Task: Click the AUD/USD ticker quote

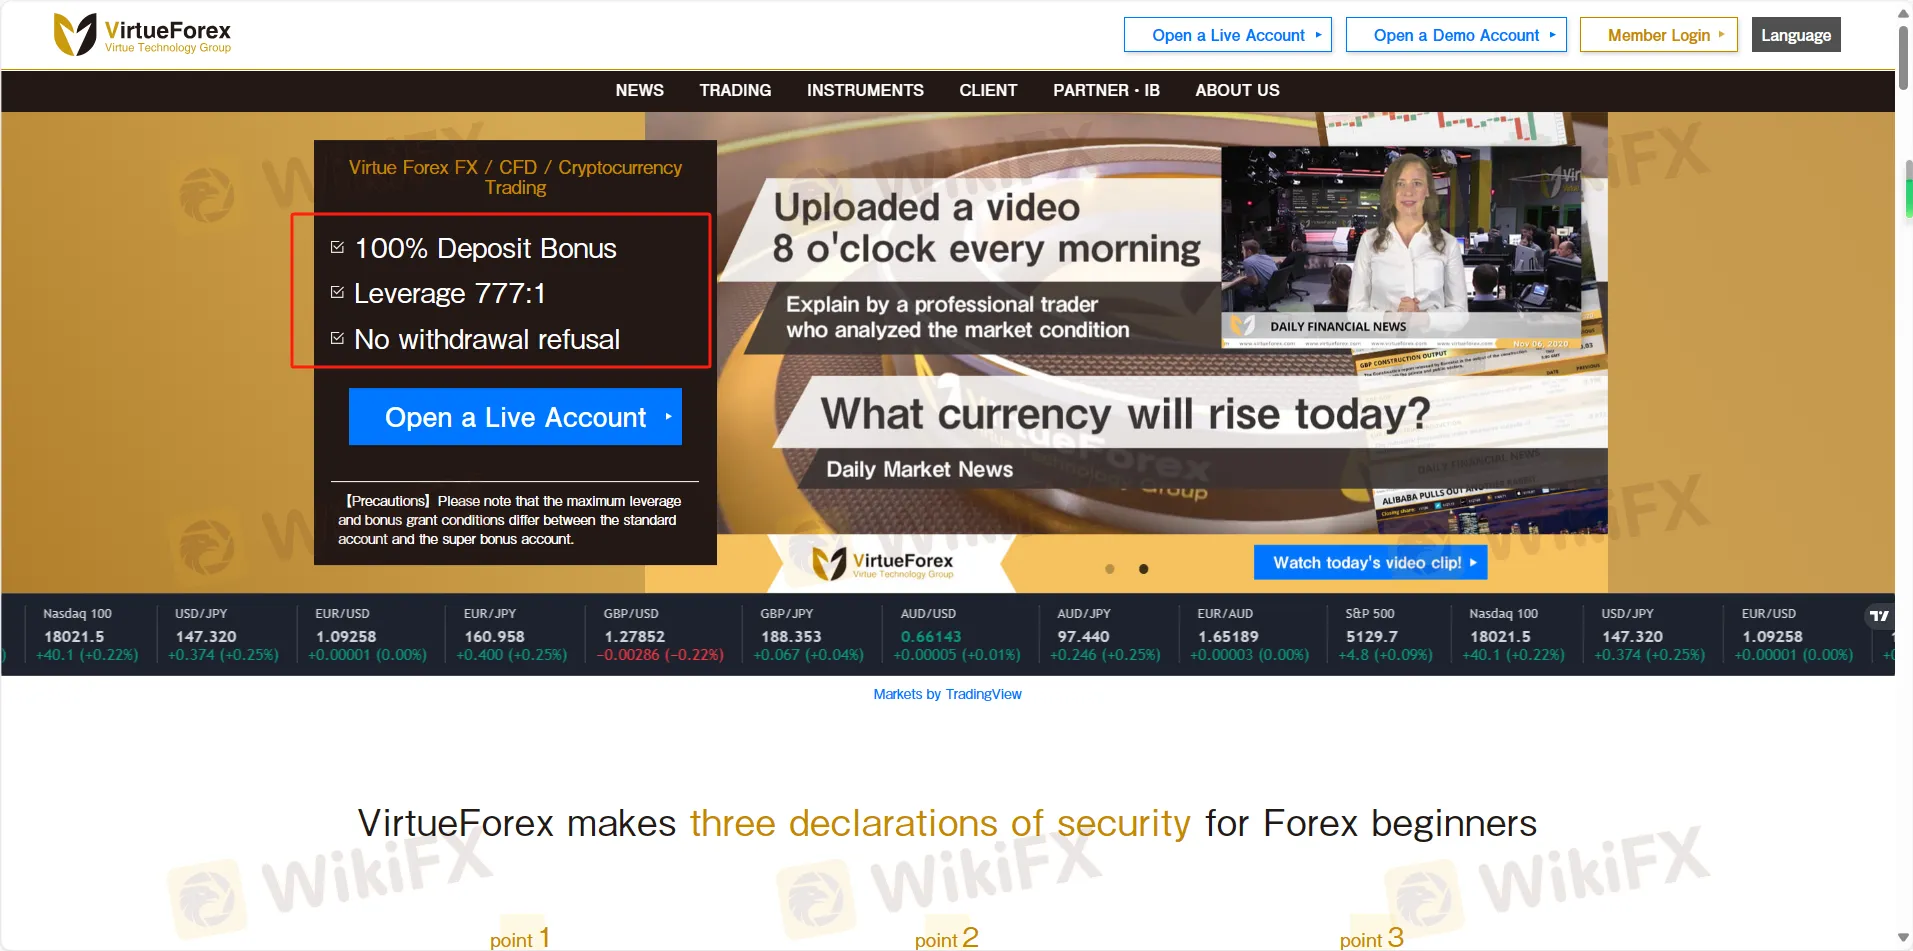Action: click(x=957, y=635)
